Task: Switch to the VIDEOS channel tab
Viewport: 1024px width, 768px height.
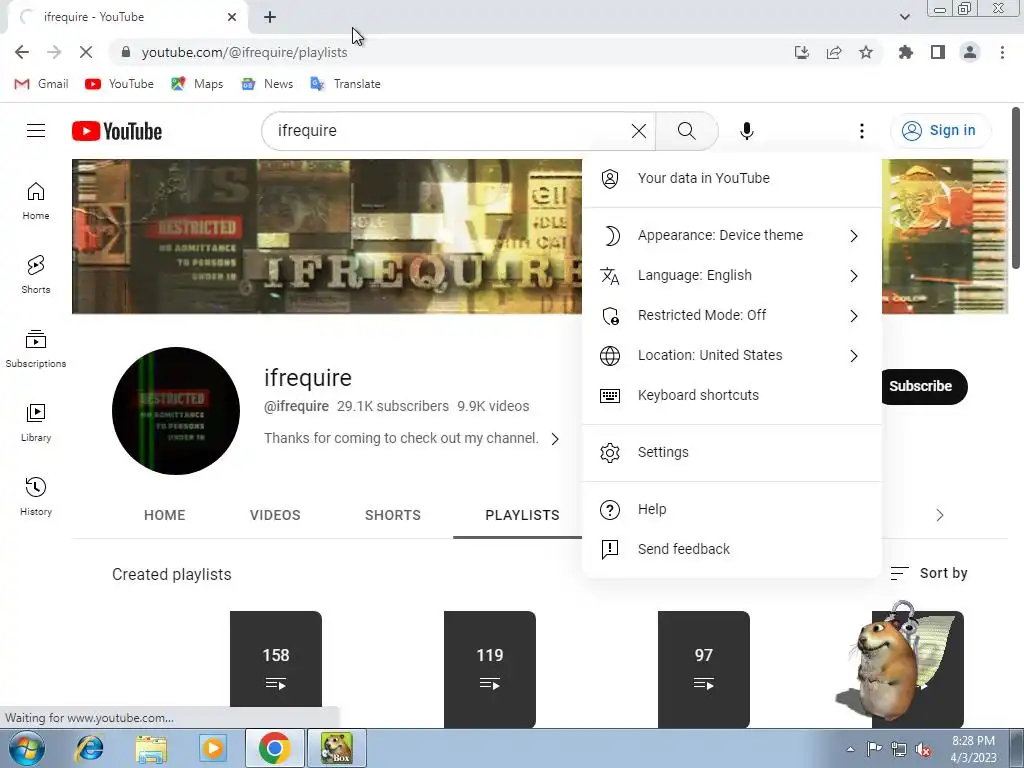Action: (275, 515)
